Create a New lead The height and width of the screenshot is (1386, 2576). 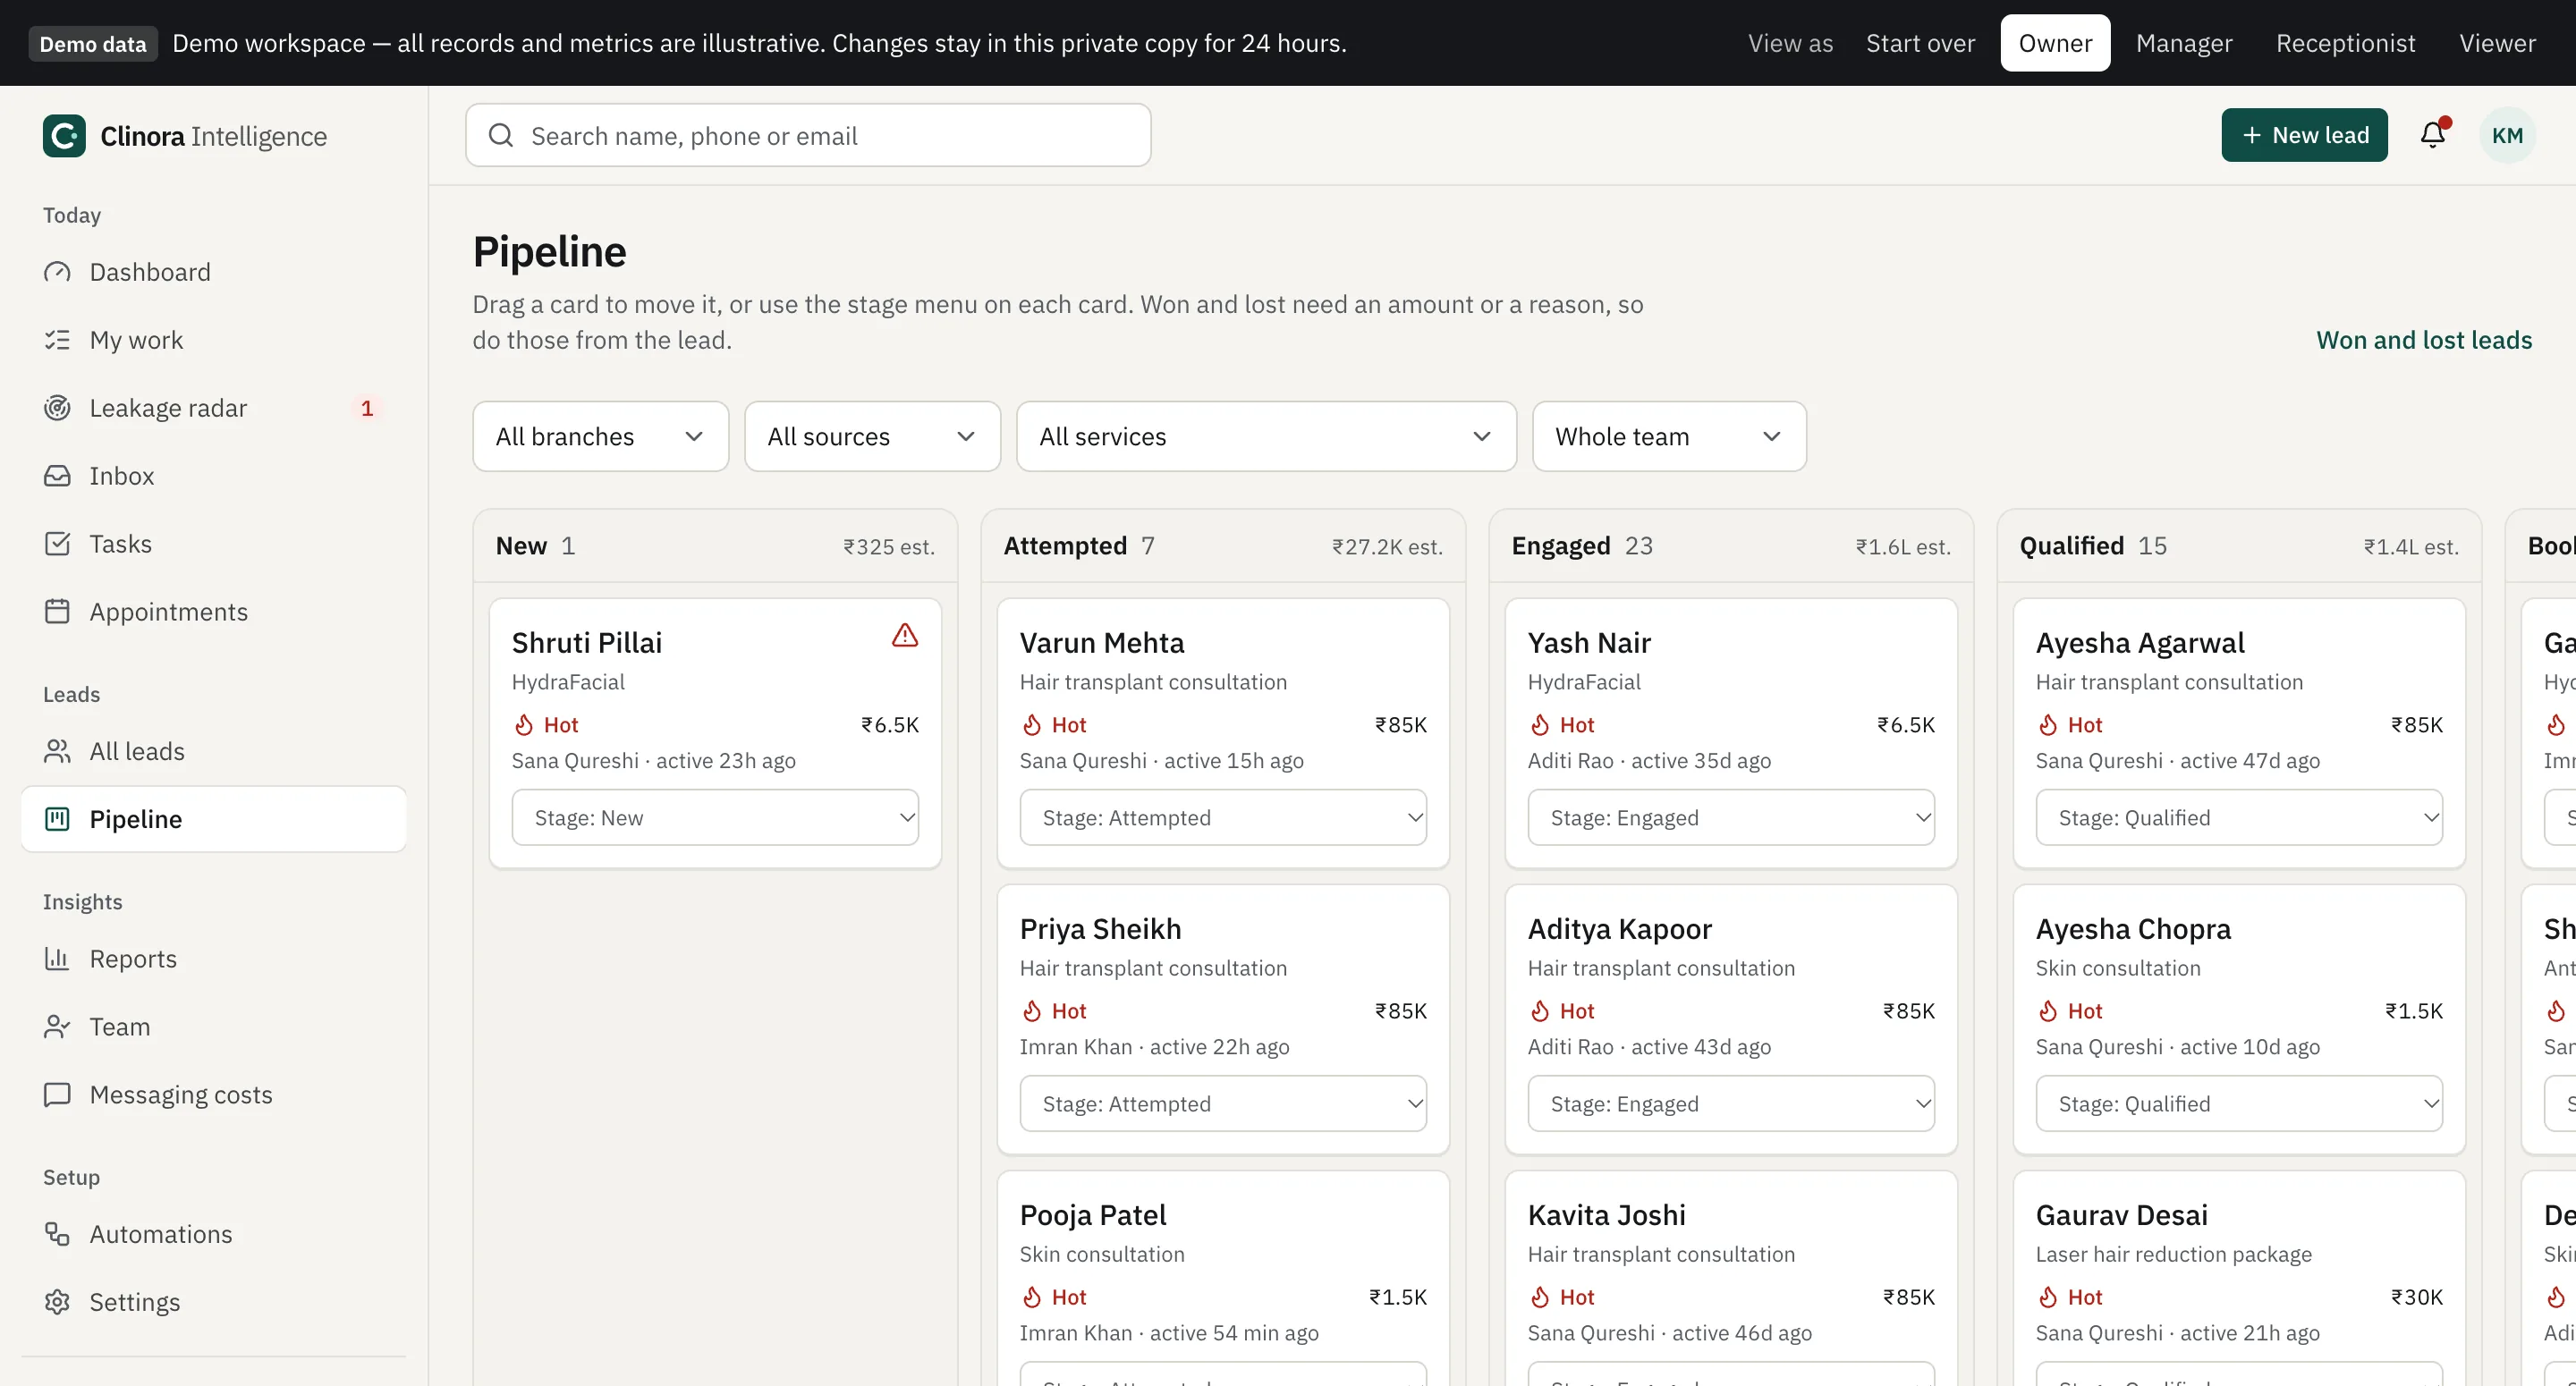click(x=2304, y=135)
